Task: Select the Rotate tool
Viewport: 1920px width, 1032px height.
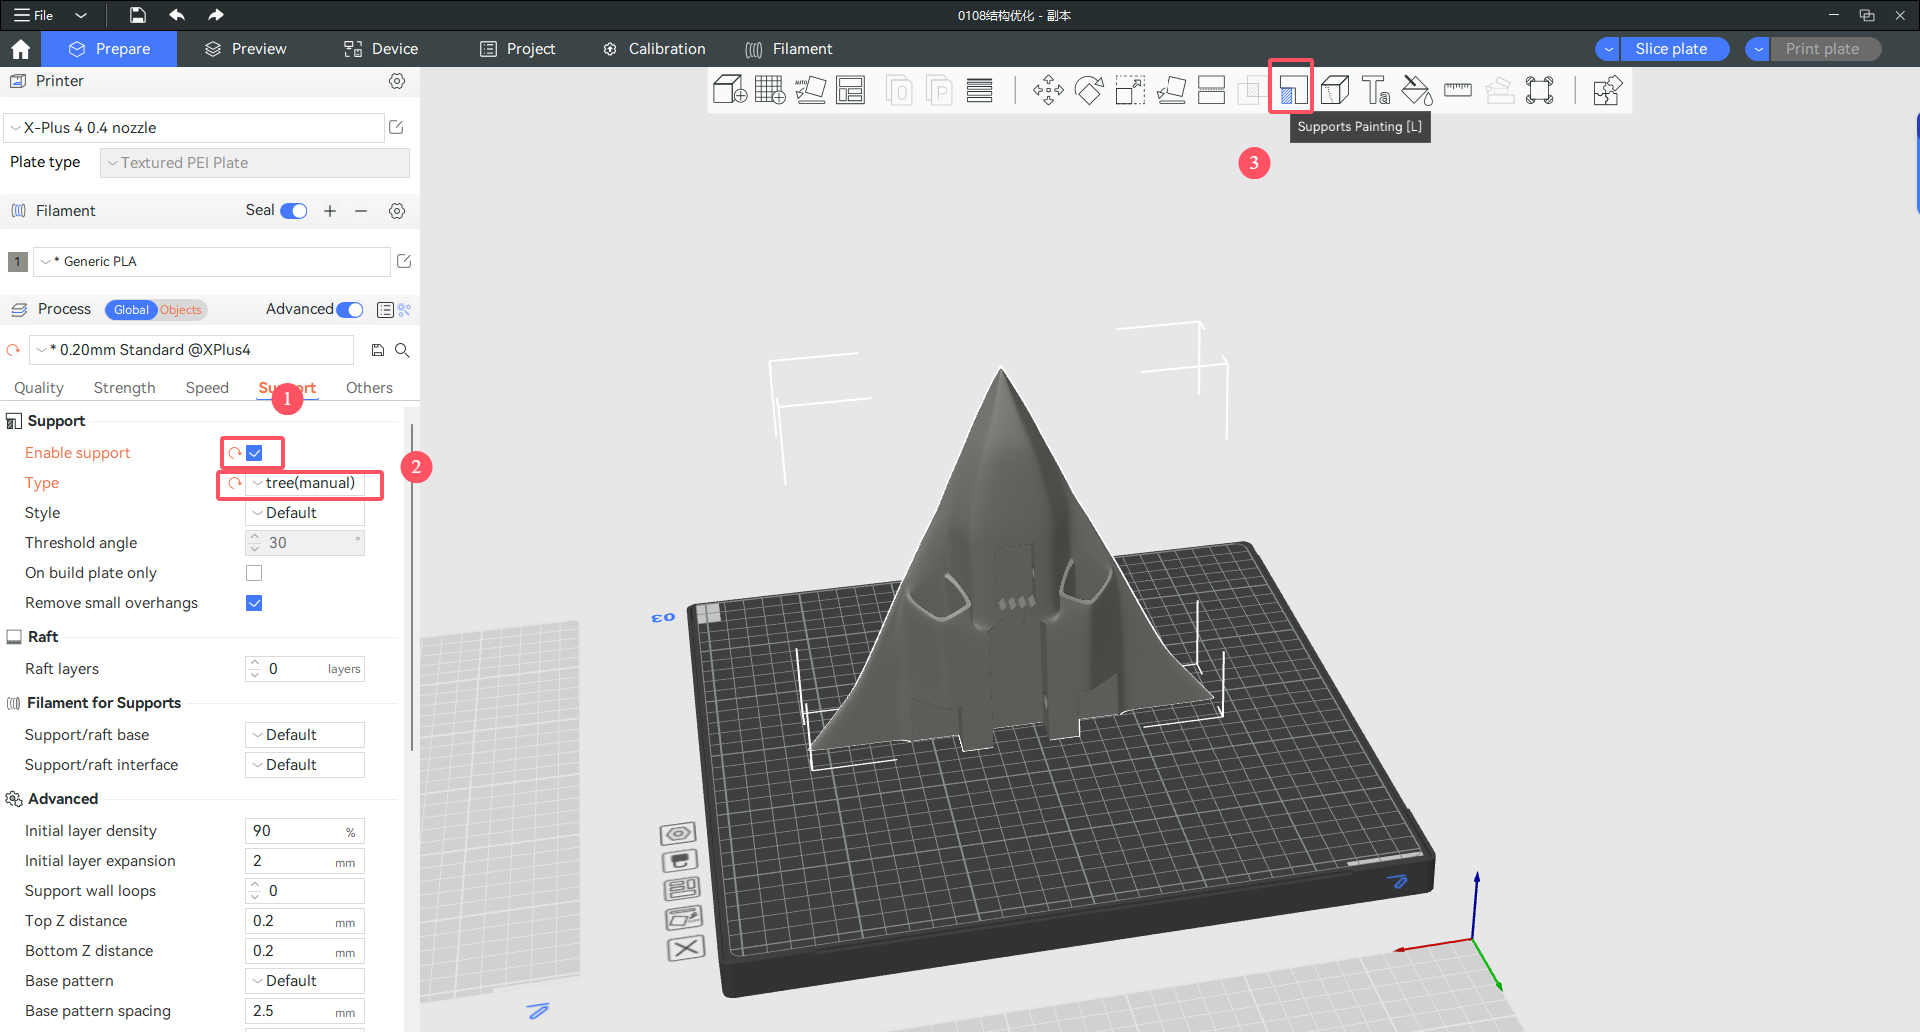Action: click(1089, 90)
